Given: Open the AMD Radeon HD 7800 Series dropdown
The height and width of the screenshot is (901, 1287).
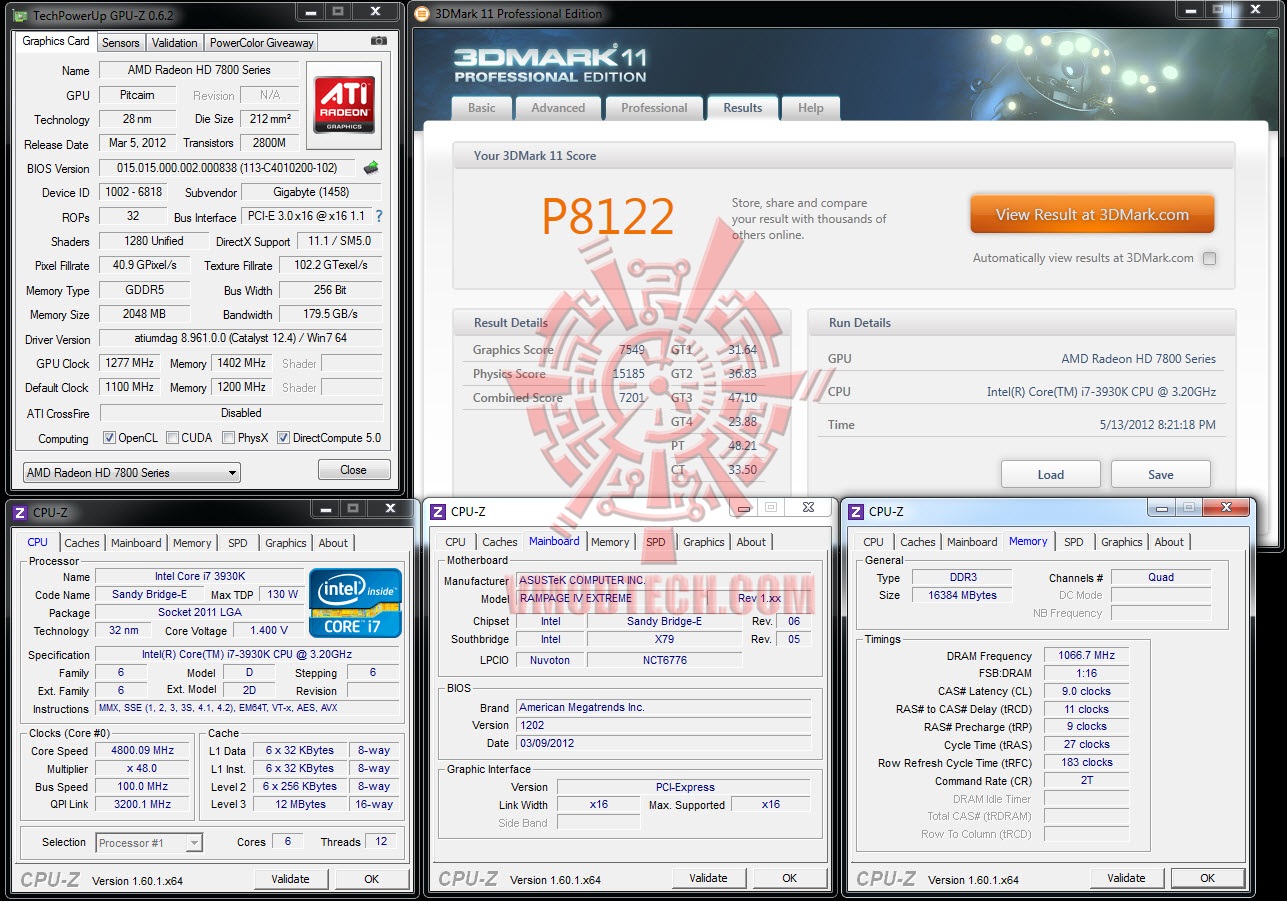Looking at the screenshot, I should [132, 472].
